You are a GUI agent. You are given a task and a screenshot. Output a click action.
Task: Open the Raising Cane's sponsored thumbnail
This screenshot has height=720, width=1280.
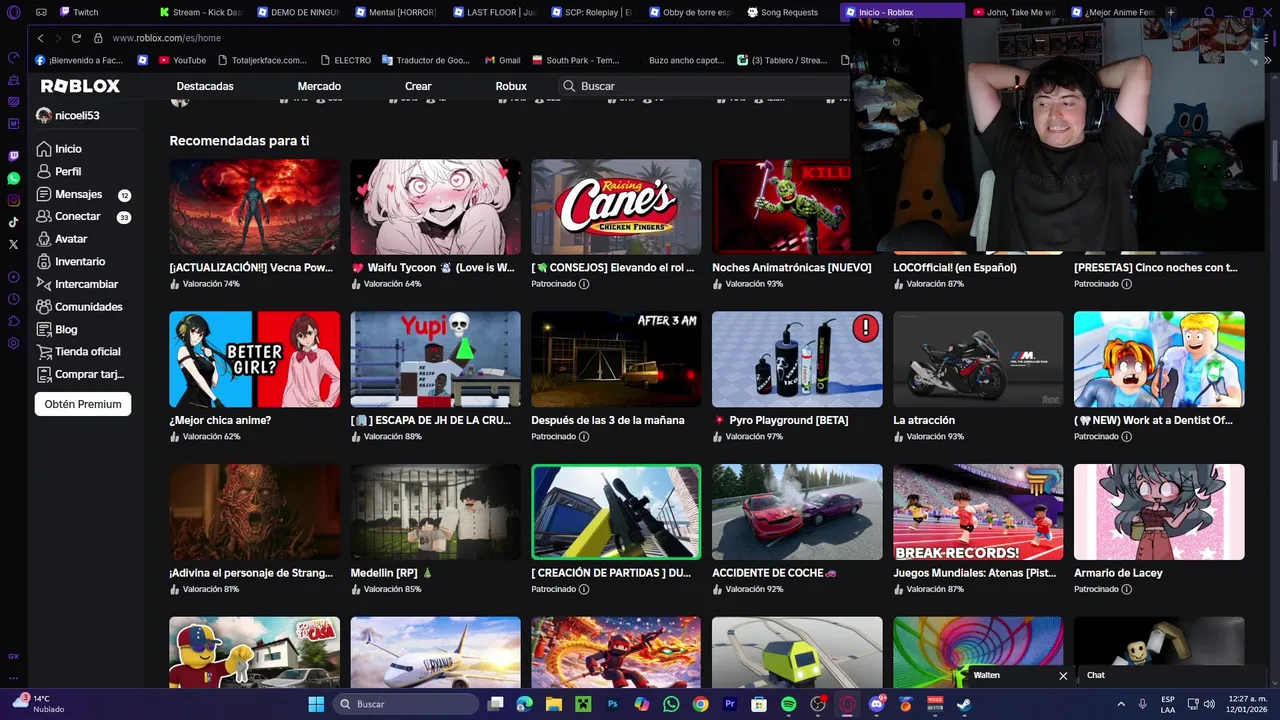(x=616, y=207)
